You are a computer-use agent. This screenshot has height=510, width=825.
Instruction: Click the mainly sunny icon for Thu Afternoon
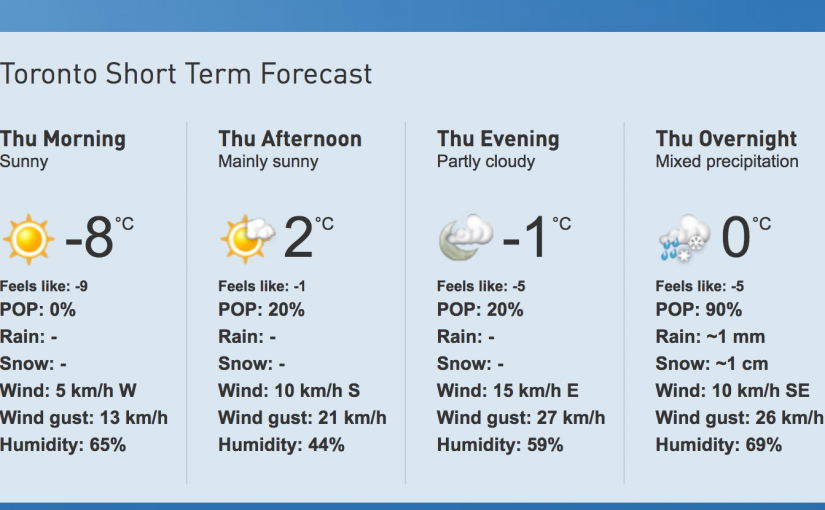pos(246,239)
